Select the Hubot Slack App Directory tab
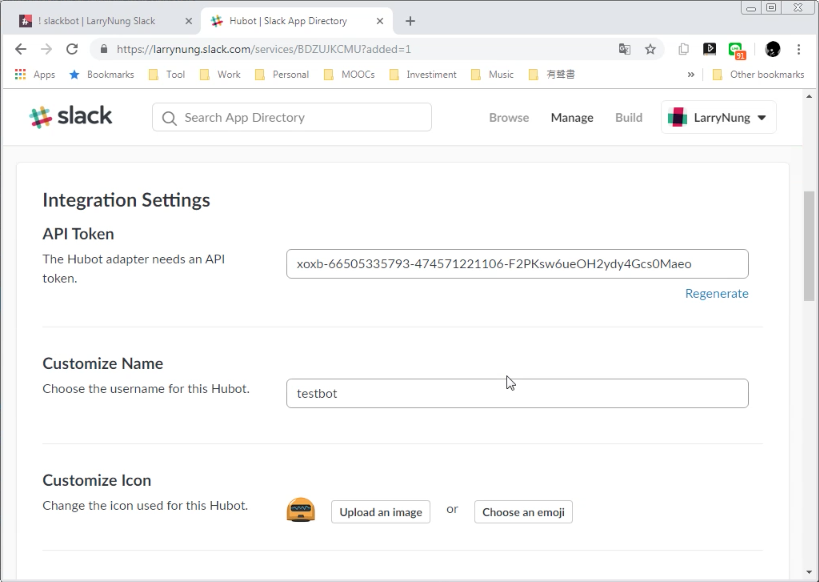 [296, 21]
